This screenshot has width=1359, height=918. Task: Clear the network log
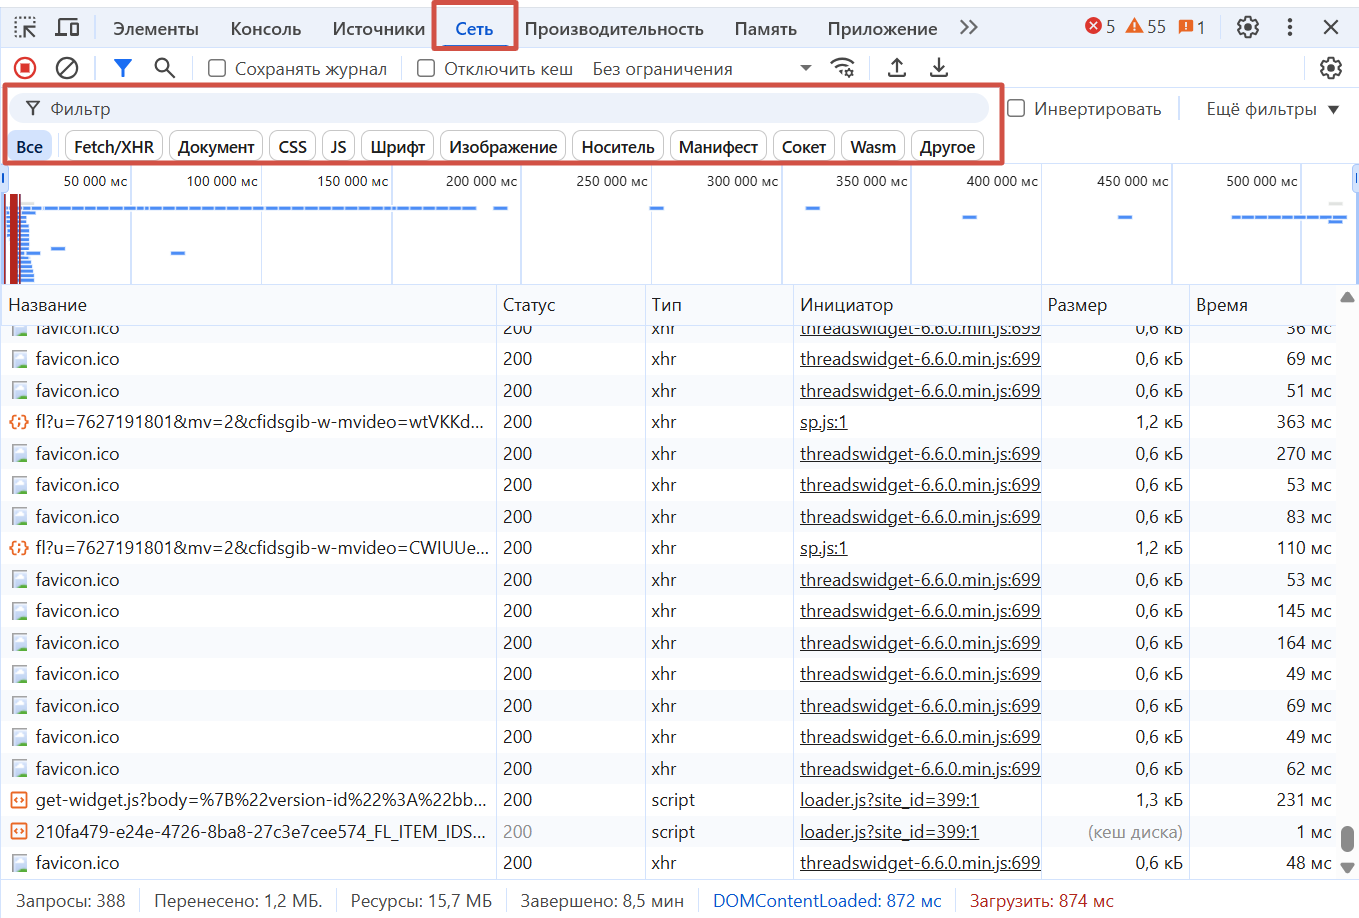pos(67,68)
